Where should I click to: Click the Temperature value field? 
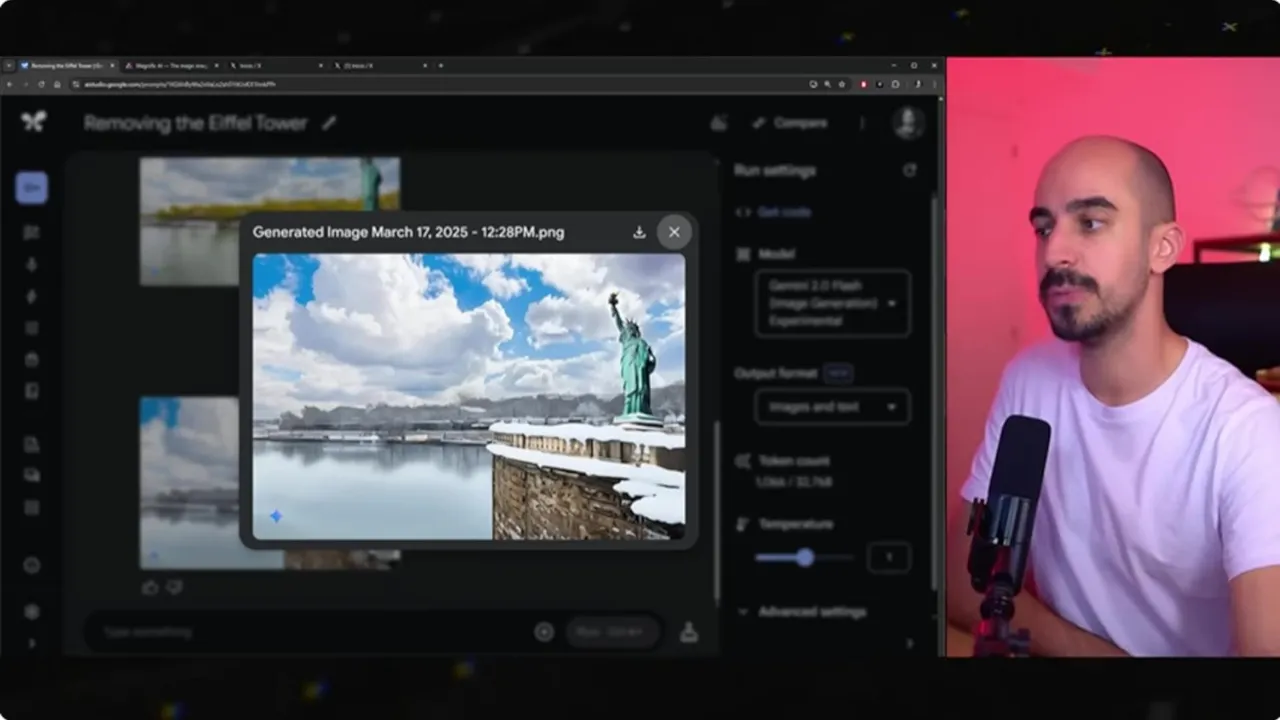[889, 558]
